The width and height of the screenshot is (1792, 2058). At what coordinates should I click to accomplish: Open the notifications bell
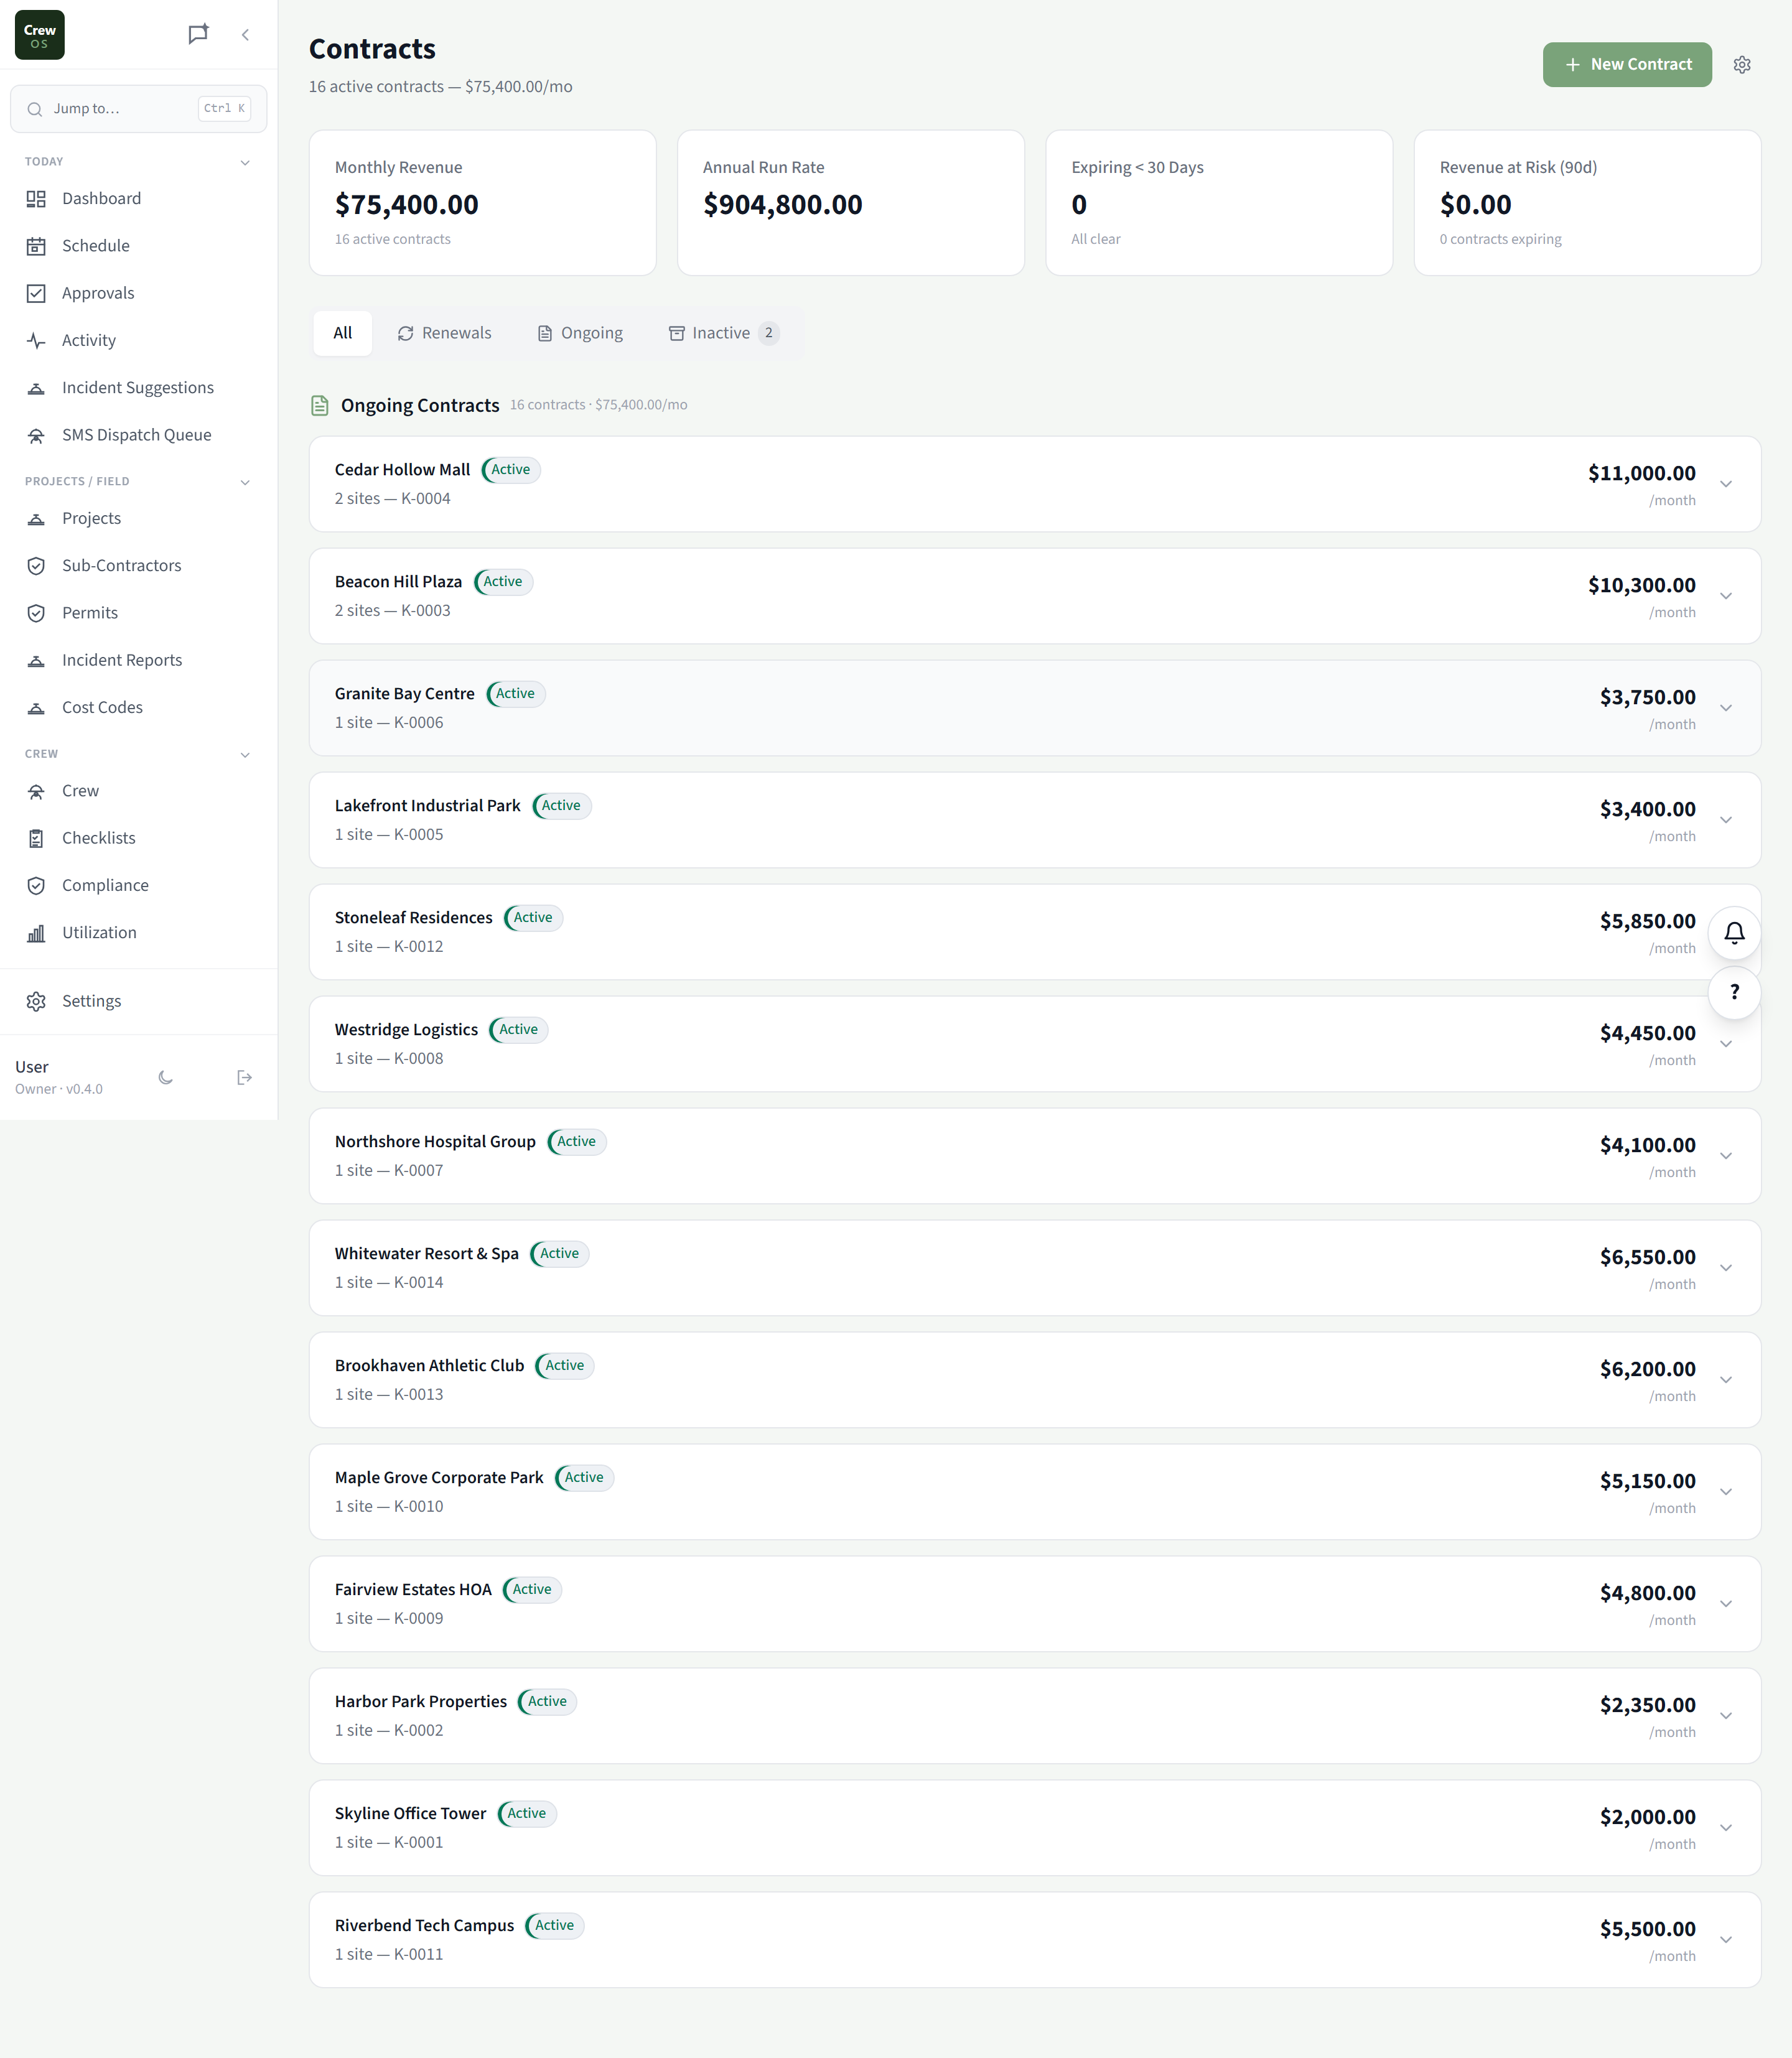pos(1734,933)
